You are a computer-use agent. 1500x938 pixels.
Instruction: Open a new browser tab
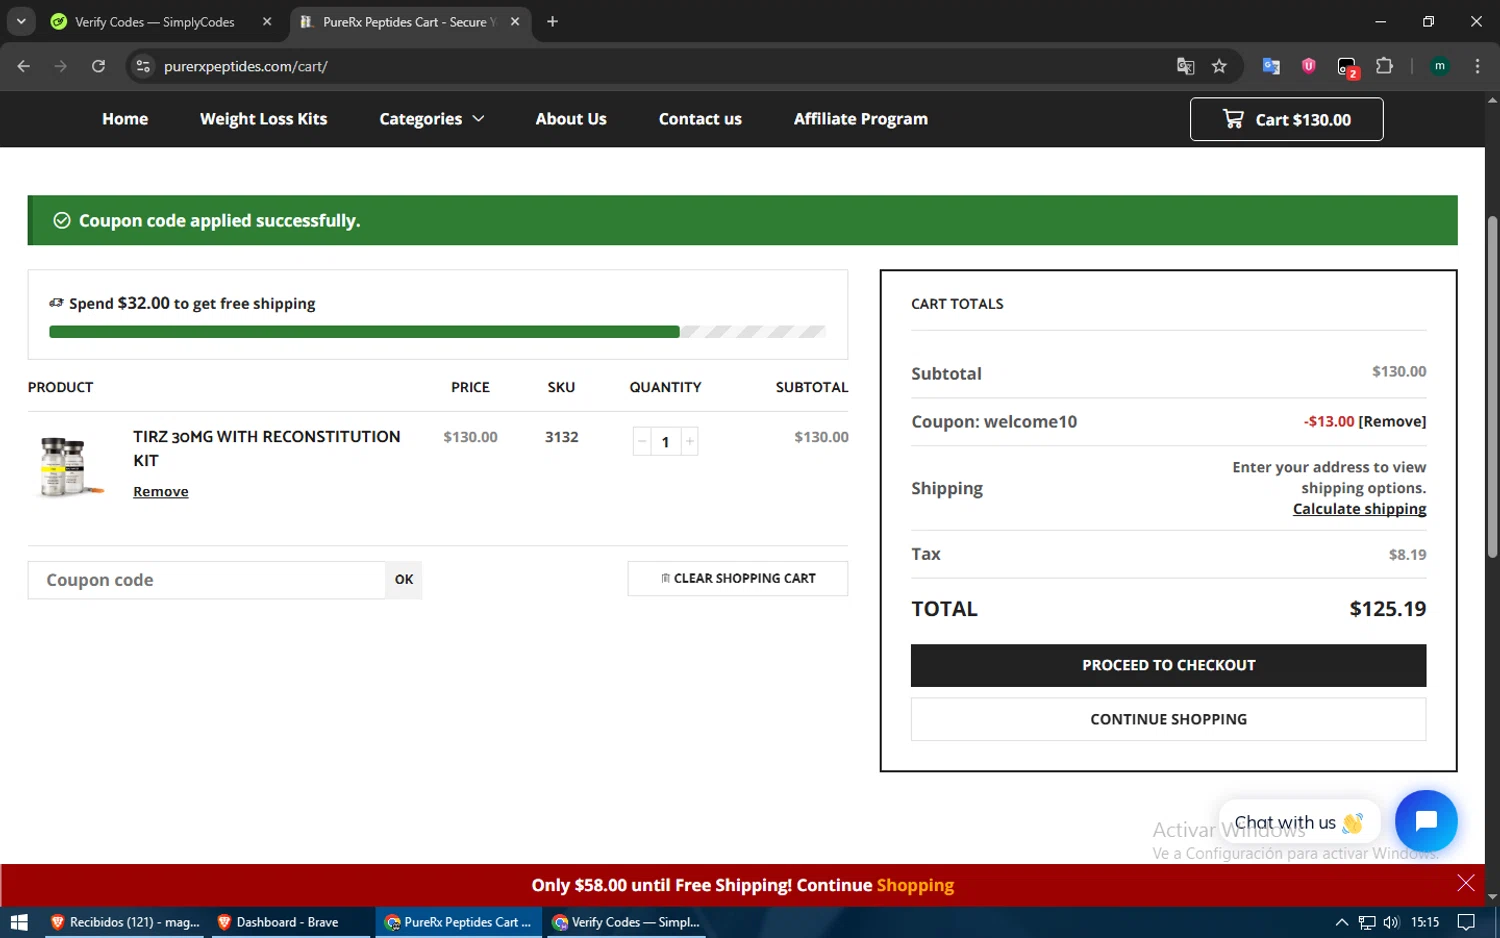[x=552, y=21]
